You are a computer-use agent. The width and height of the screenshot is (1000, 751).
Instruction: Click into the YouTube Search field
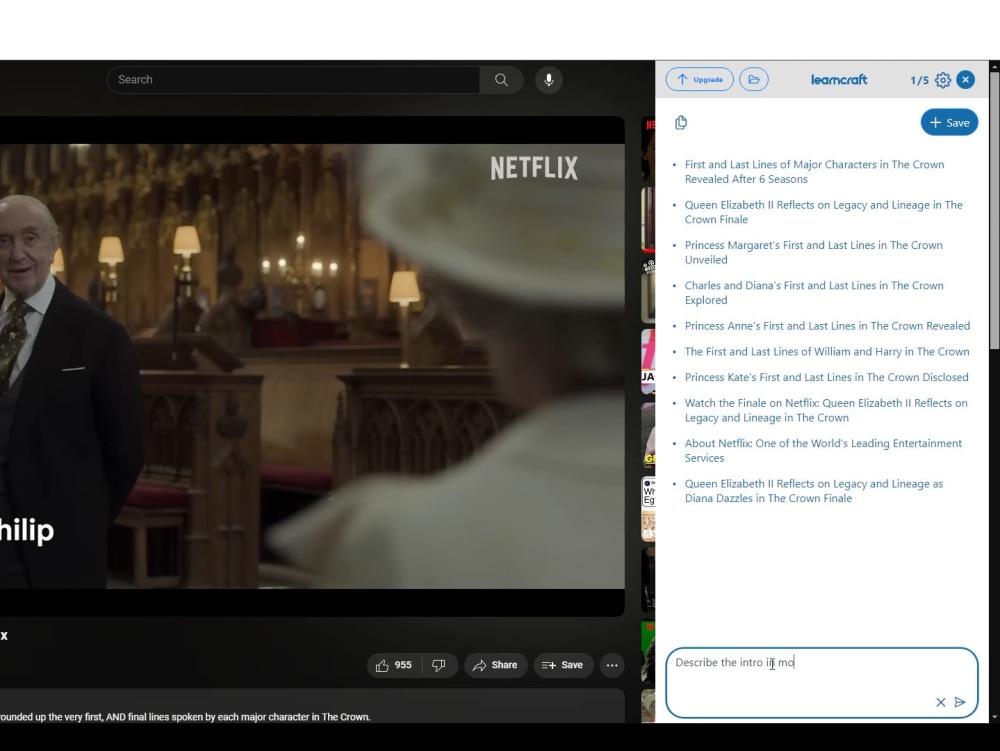[x=293, y=80]
